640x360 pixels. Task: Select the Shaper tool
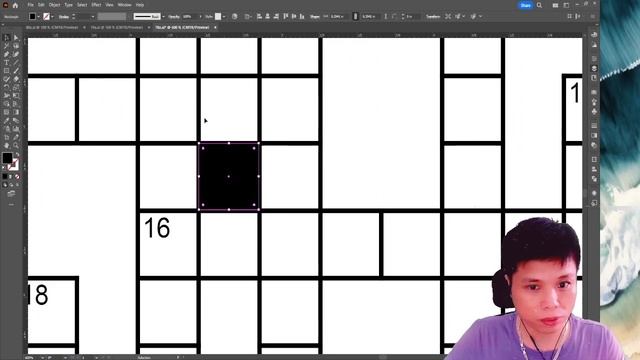coord(7,79)
